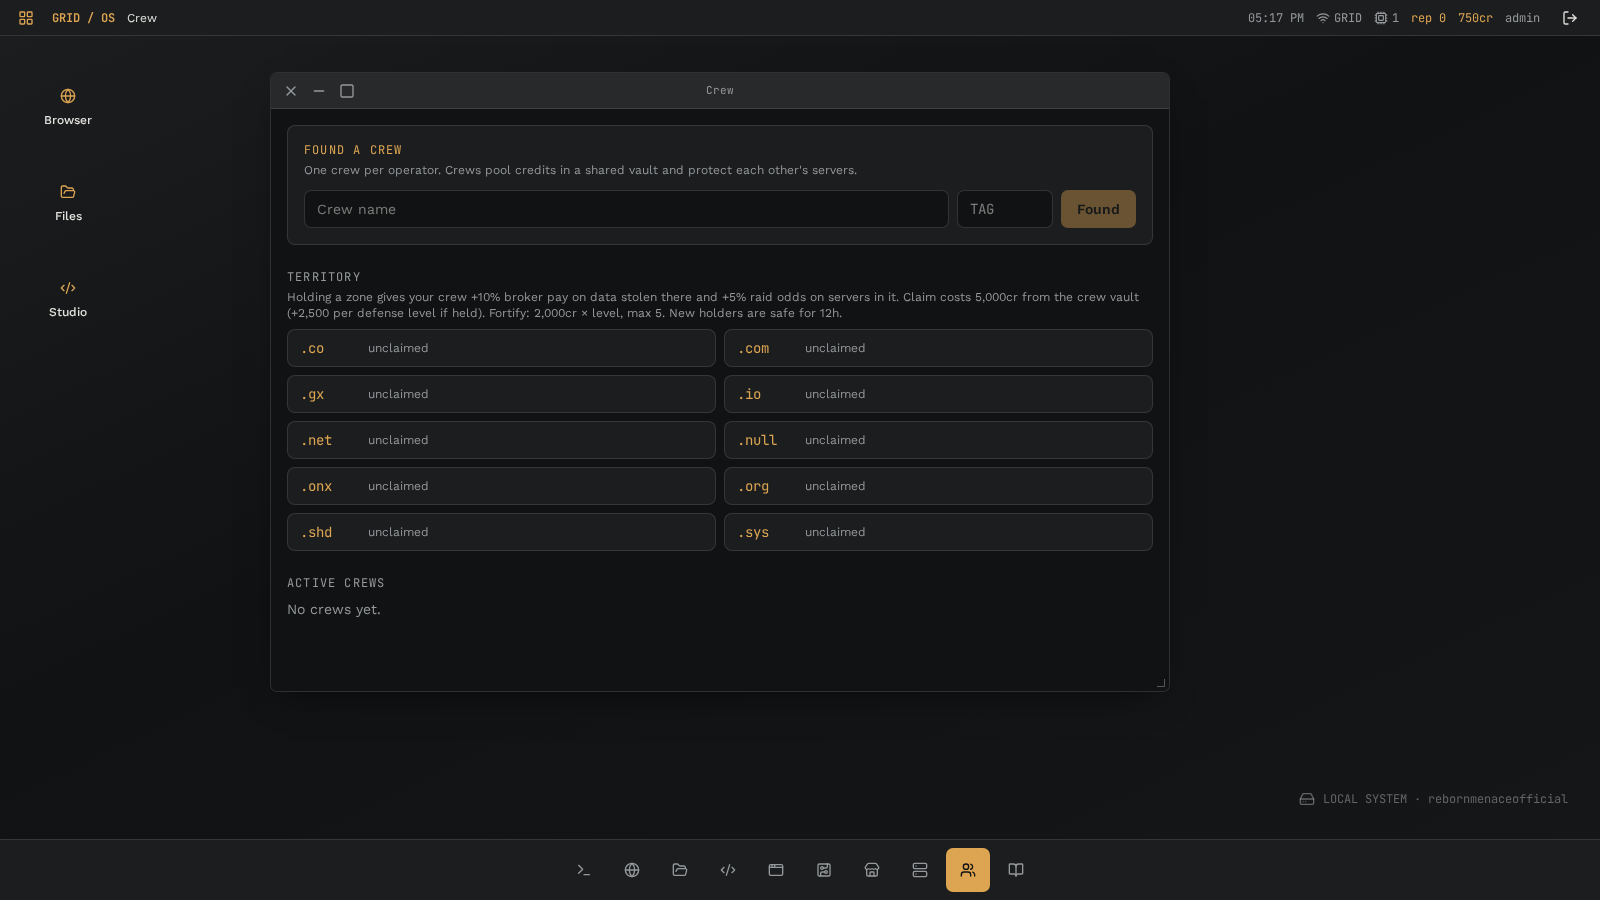Click the 05:17 PM clock
The image size is (1600, 900).
pos(1276,18)
